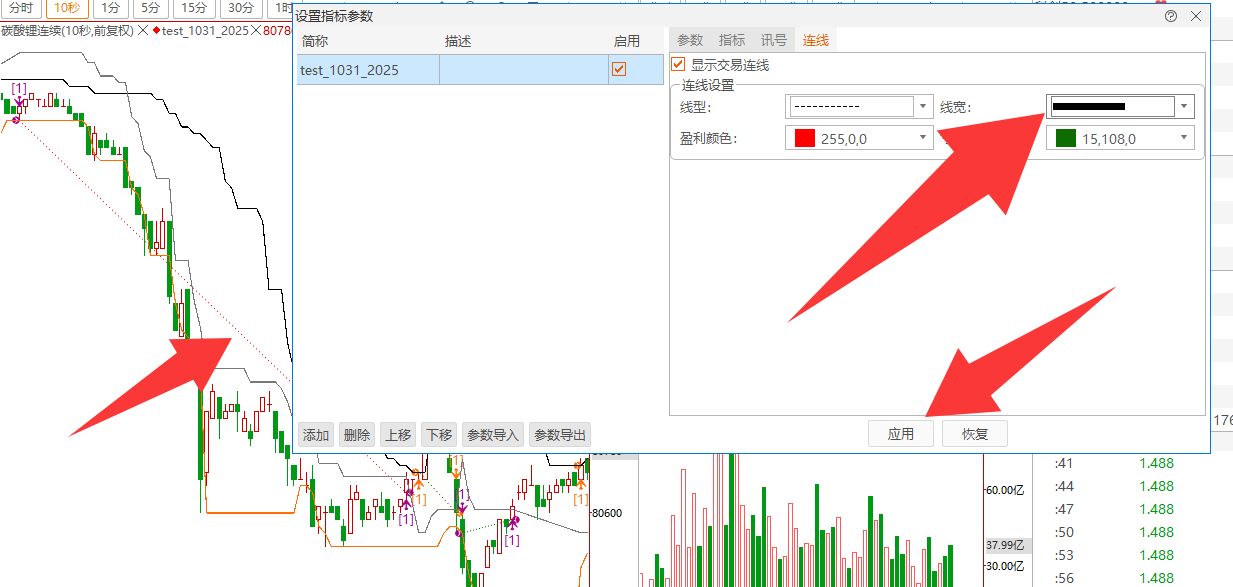
Task: Expand the 线宽 line width dropdown
Action: click(x=1184, y=107)
